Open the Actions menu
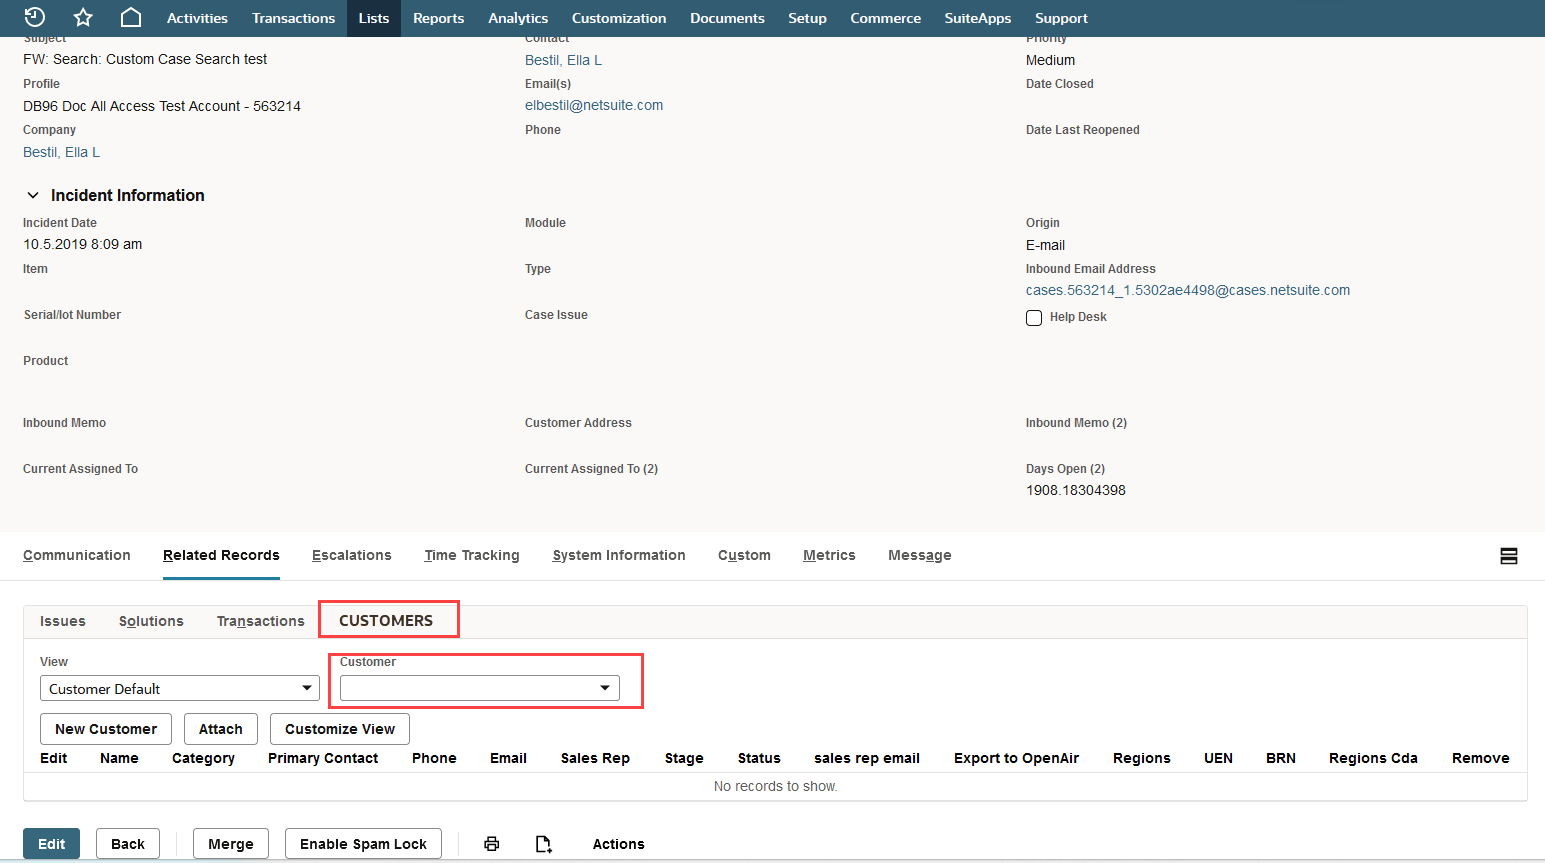1545x863 pixels. point(618,844)
